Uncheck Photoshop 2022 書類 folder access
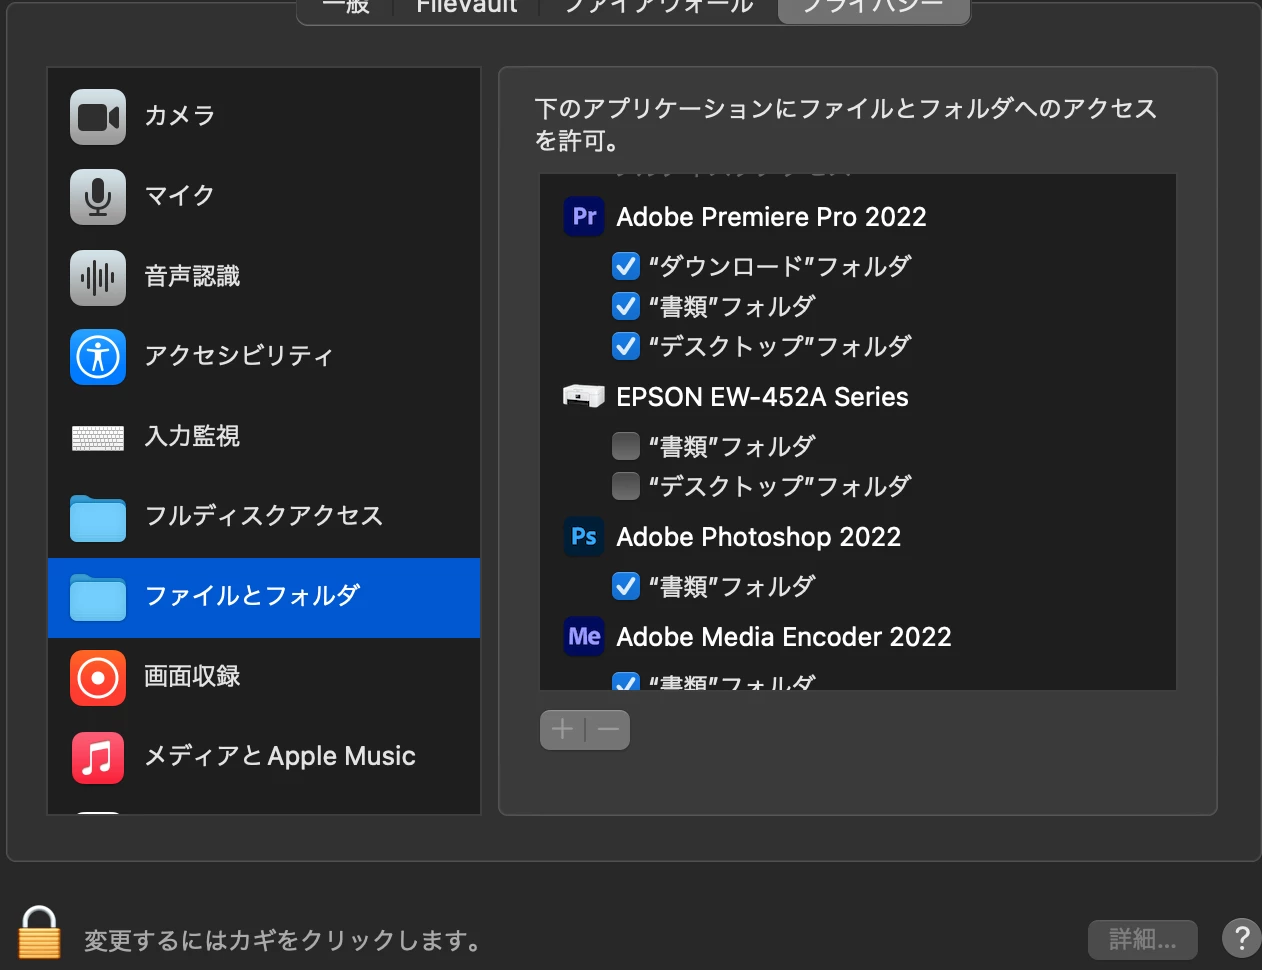Viewport: 1262px width, 970px height. 626,586
